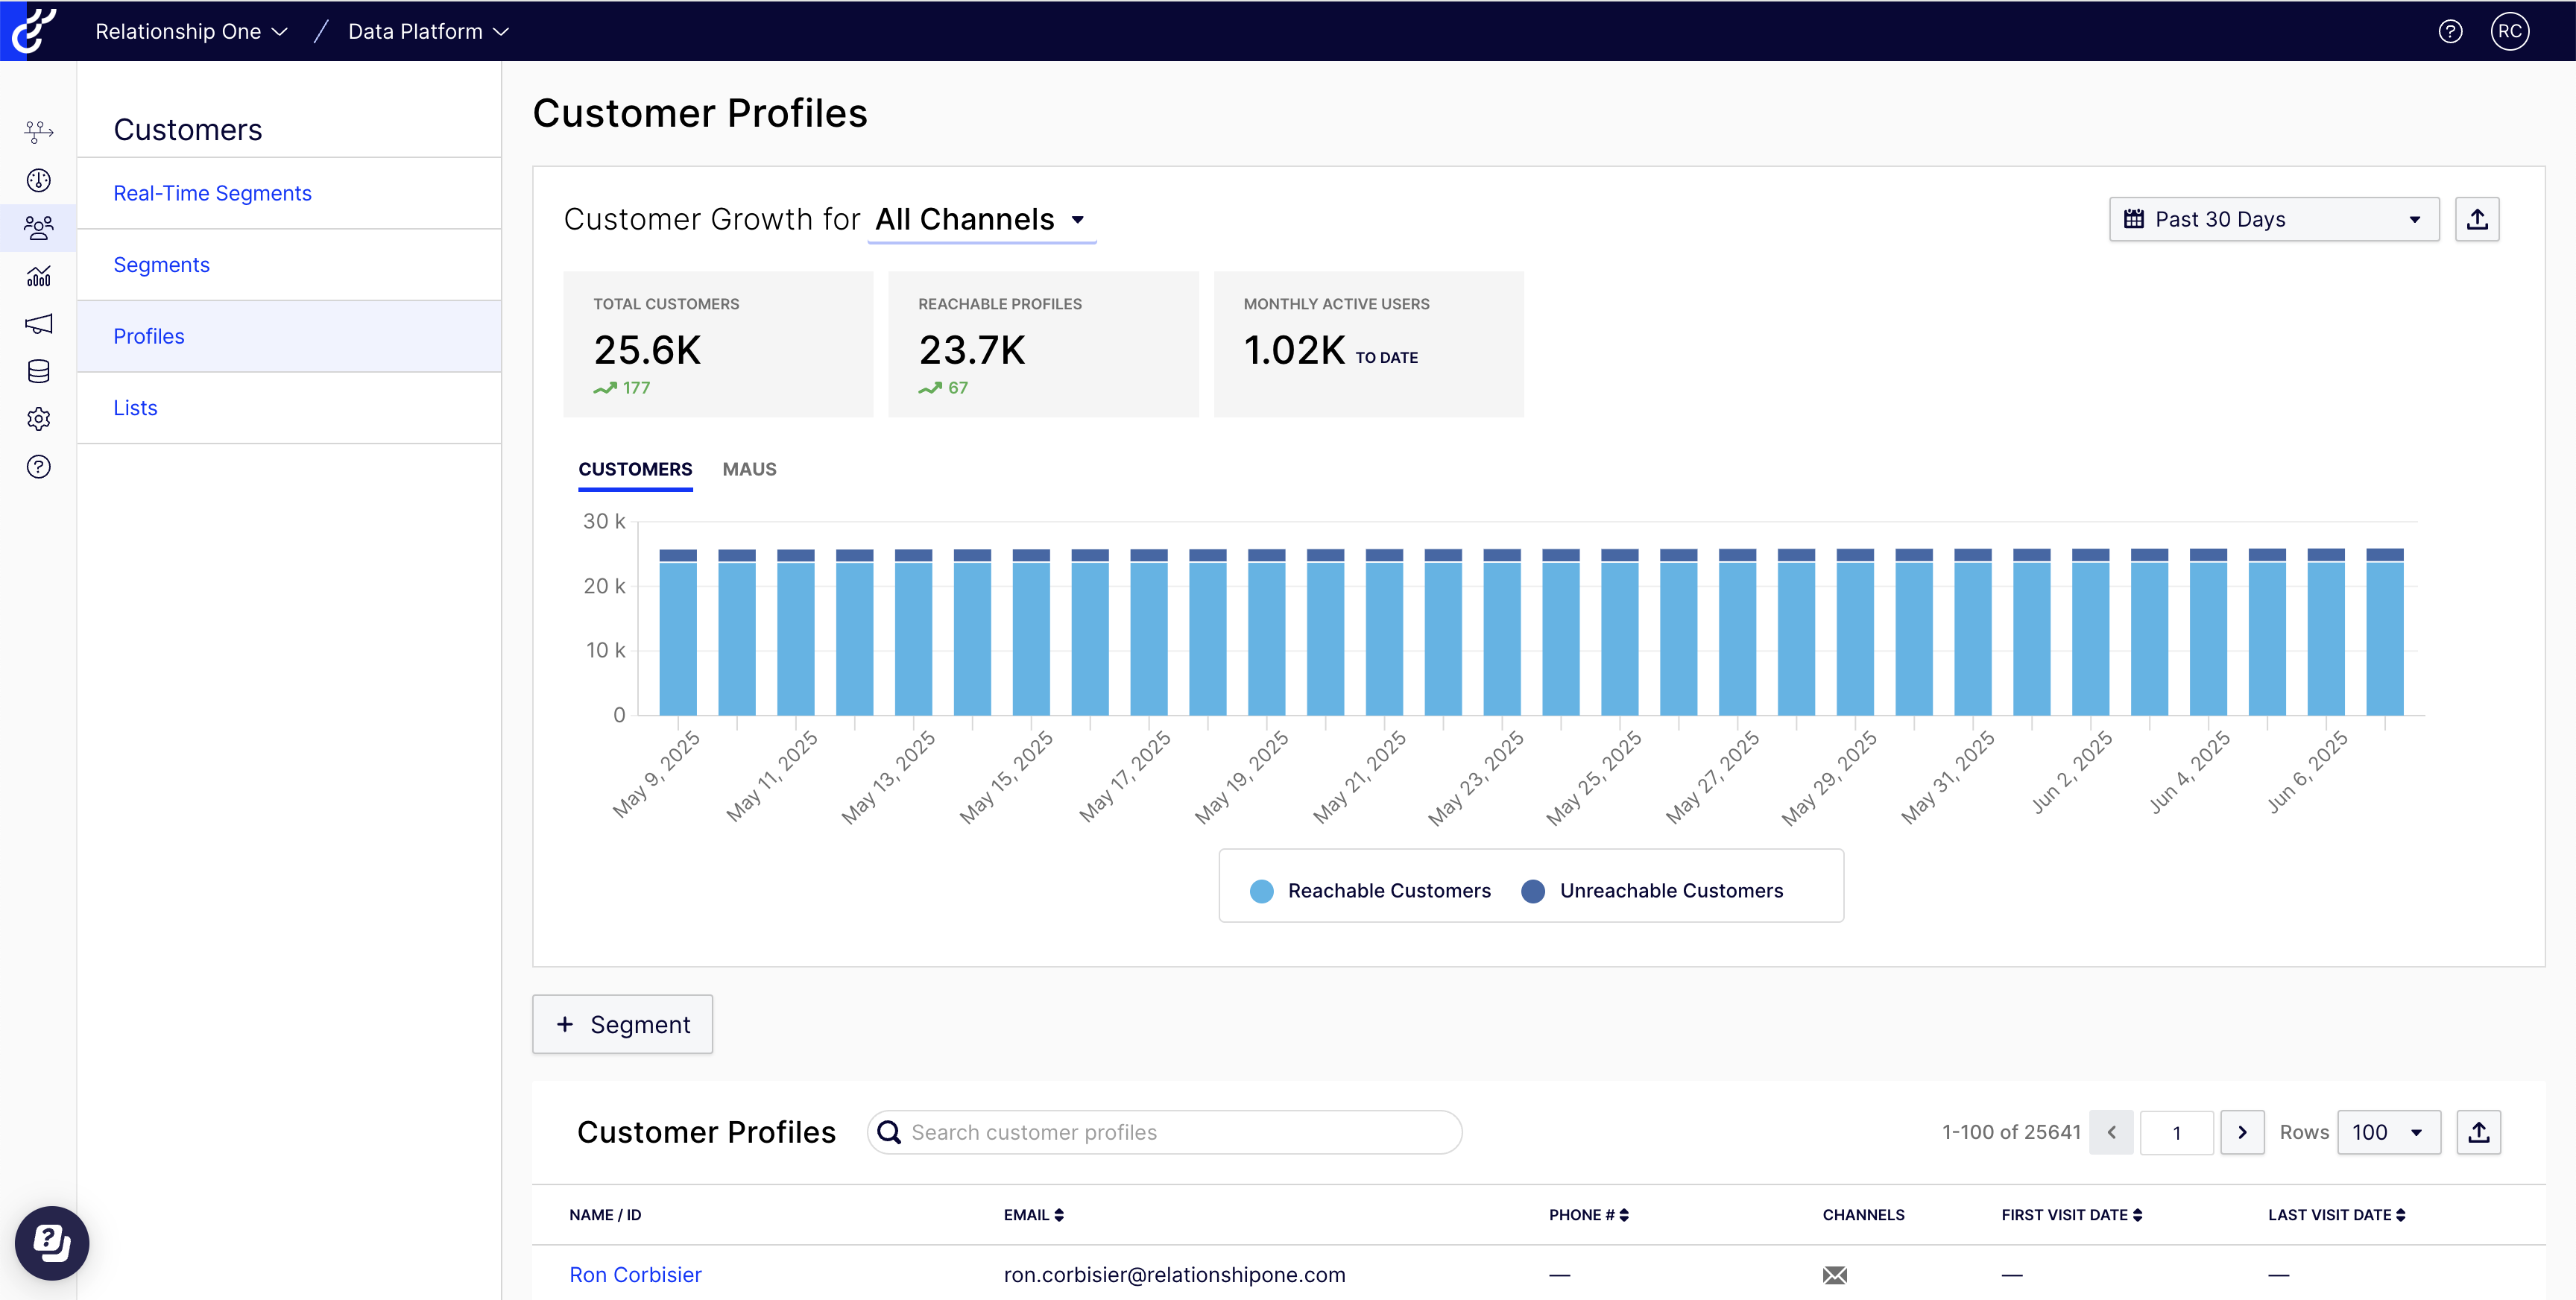Select the dashboard gauge icon
This screenshot has width=2576, height=1300.
[37, 180]
